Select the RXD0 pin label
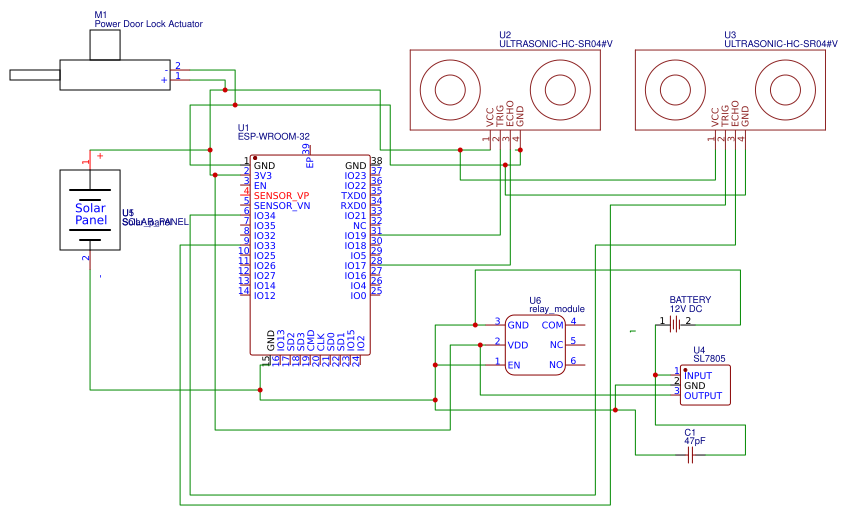This screenshot has width=849, height=515. point(353,206)
